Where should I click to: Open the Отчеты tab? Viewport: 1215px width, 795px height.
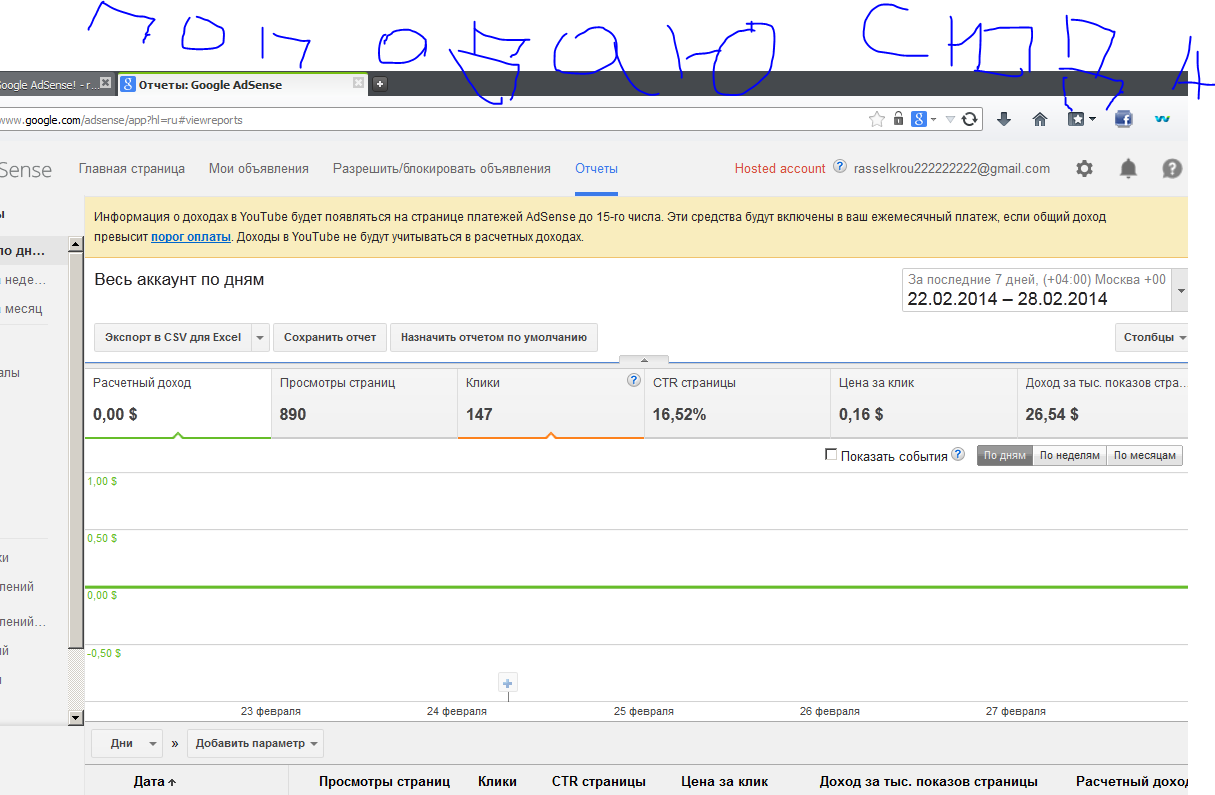coord(596,168)
